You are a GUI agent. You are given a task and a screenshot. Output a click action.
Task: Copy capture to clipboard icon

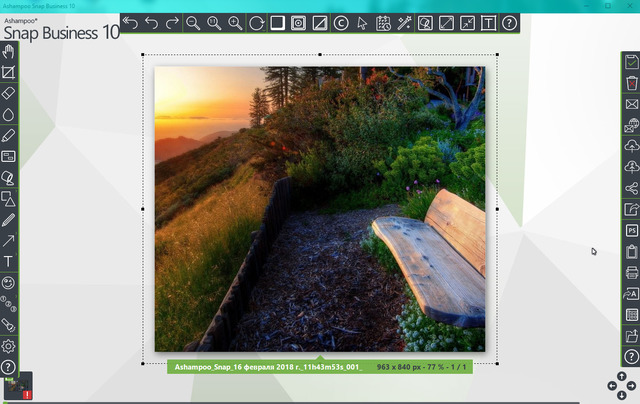(631, 251)
